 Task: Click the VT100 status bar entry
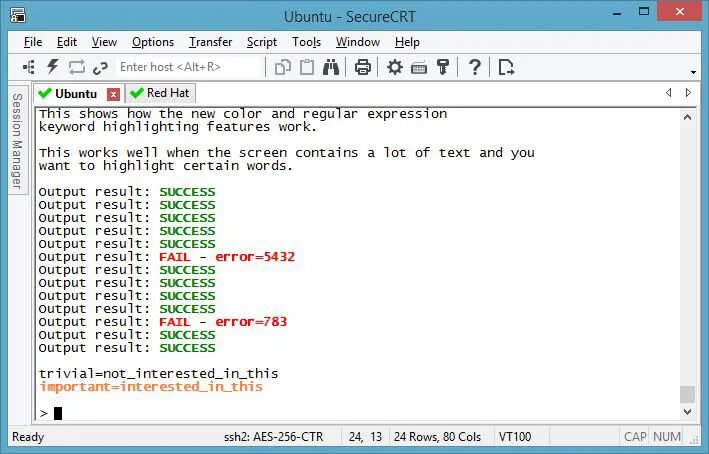click(x=515, y=437)
